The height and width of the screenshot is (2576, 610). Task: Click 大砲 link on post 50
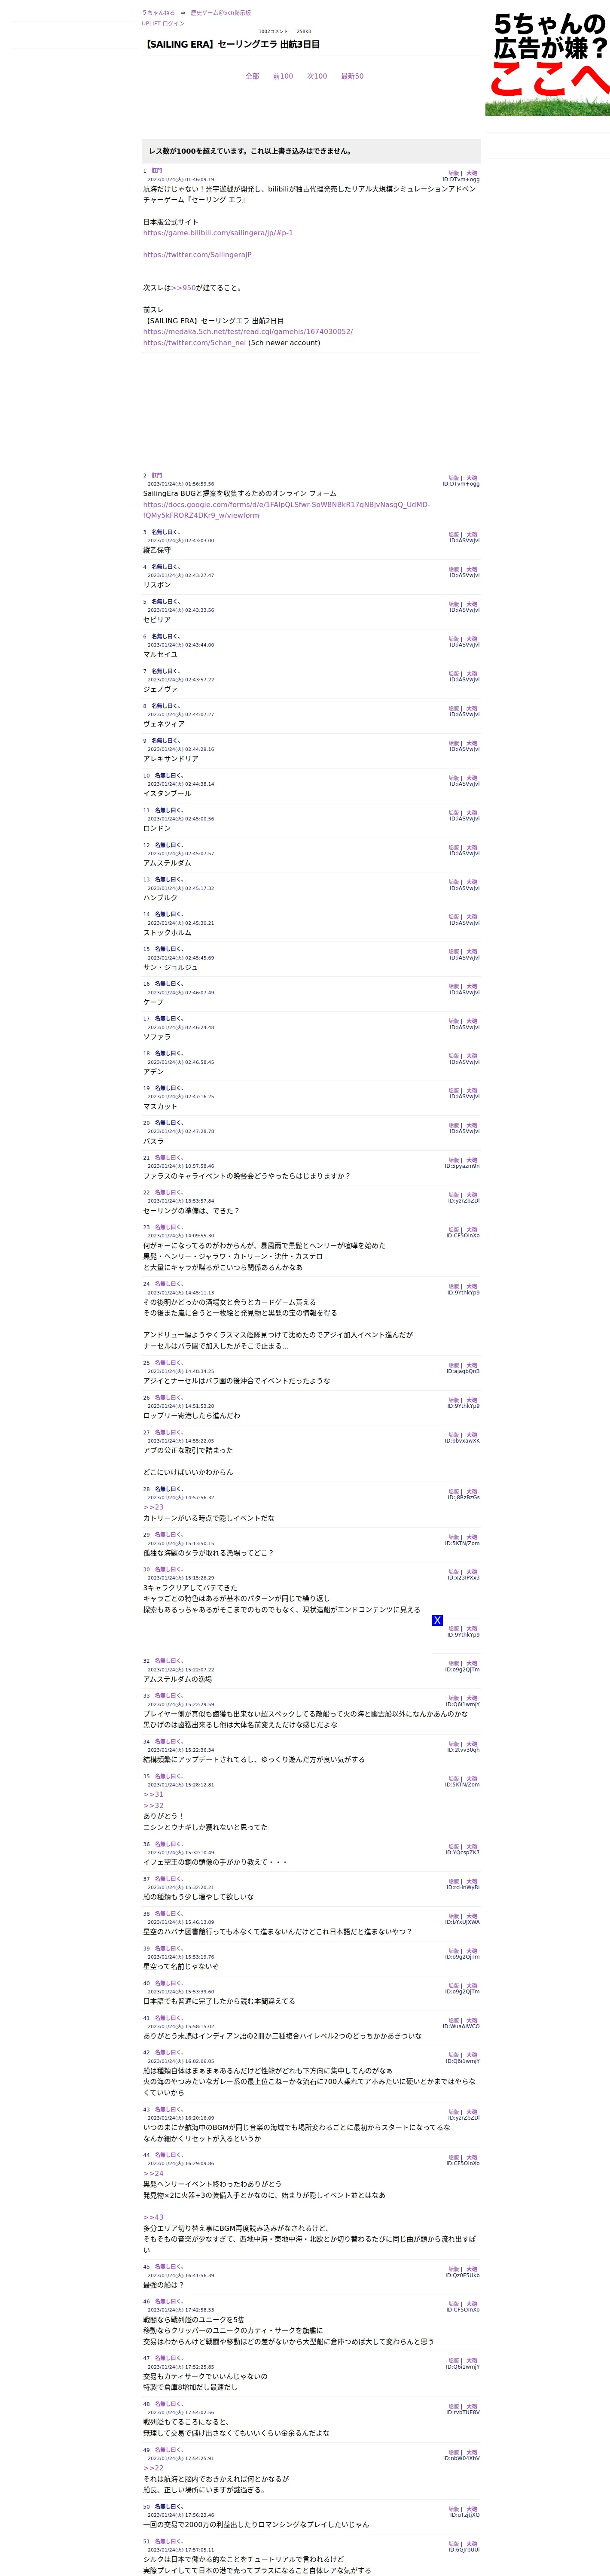pos(472,2509)
